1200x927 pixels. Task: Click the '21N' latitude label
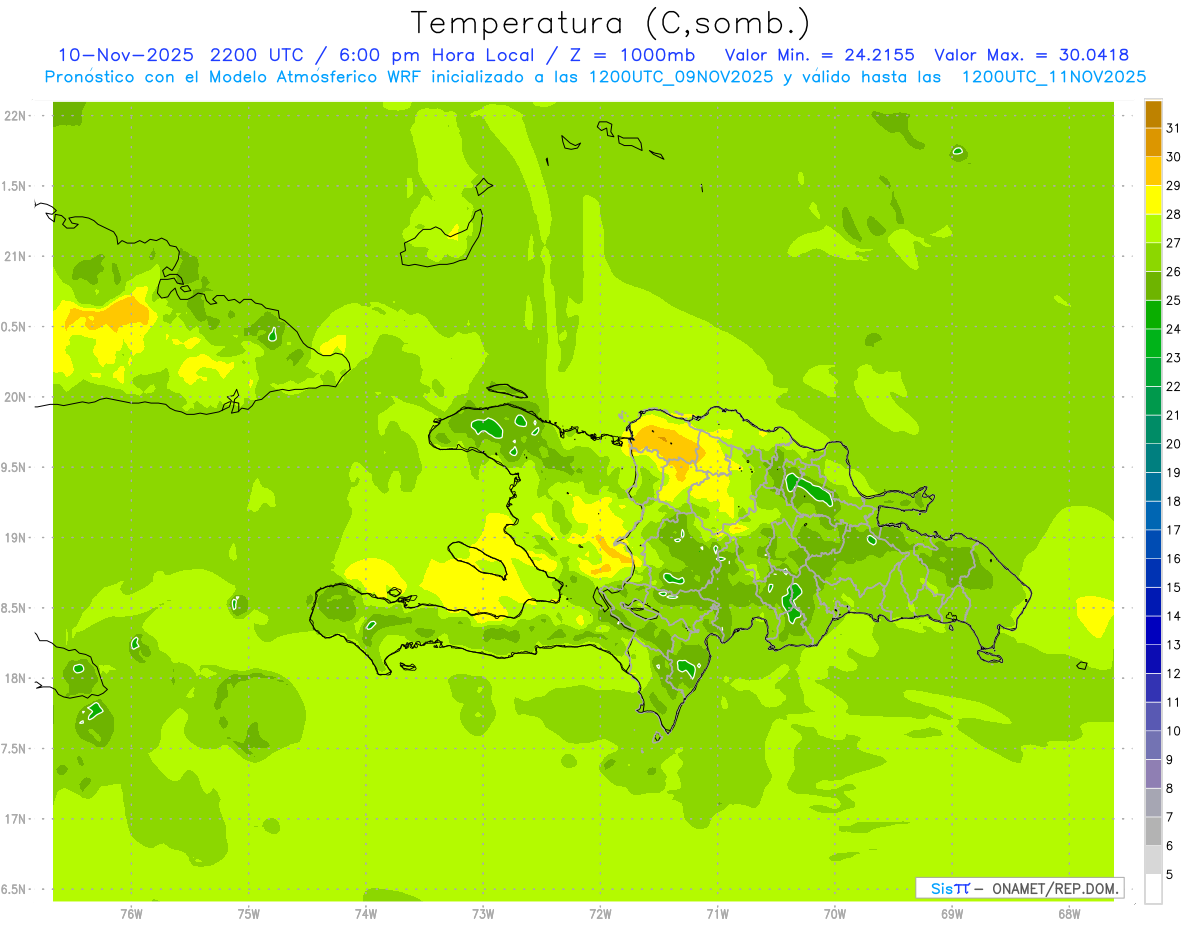click(x=14, y=257)
